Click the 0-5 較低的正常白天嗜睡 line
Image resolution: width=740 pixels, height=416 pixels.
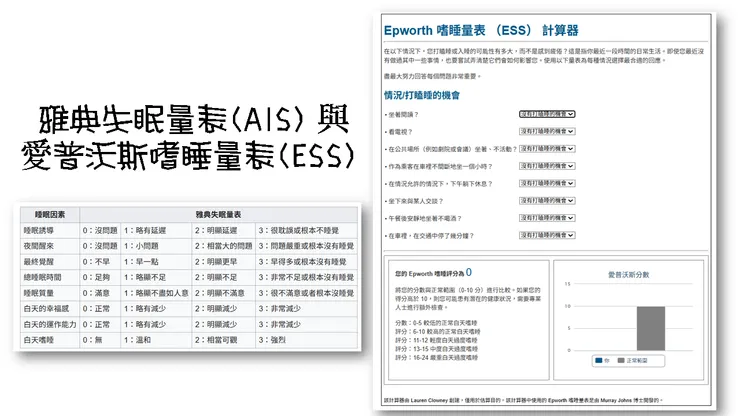coord(436,323)
